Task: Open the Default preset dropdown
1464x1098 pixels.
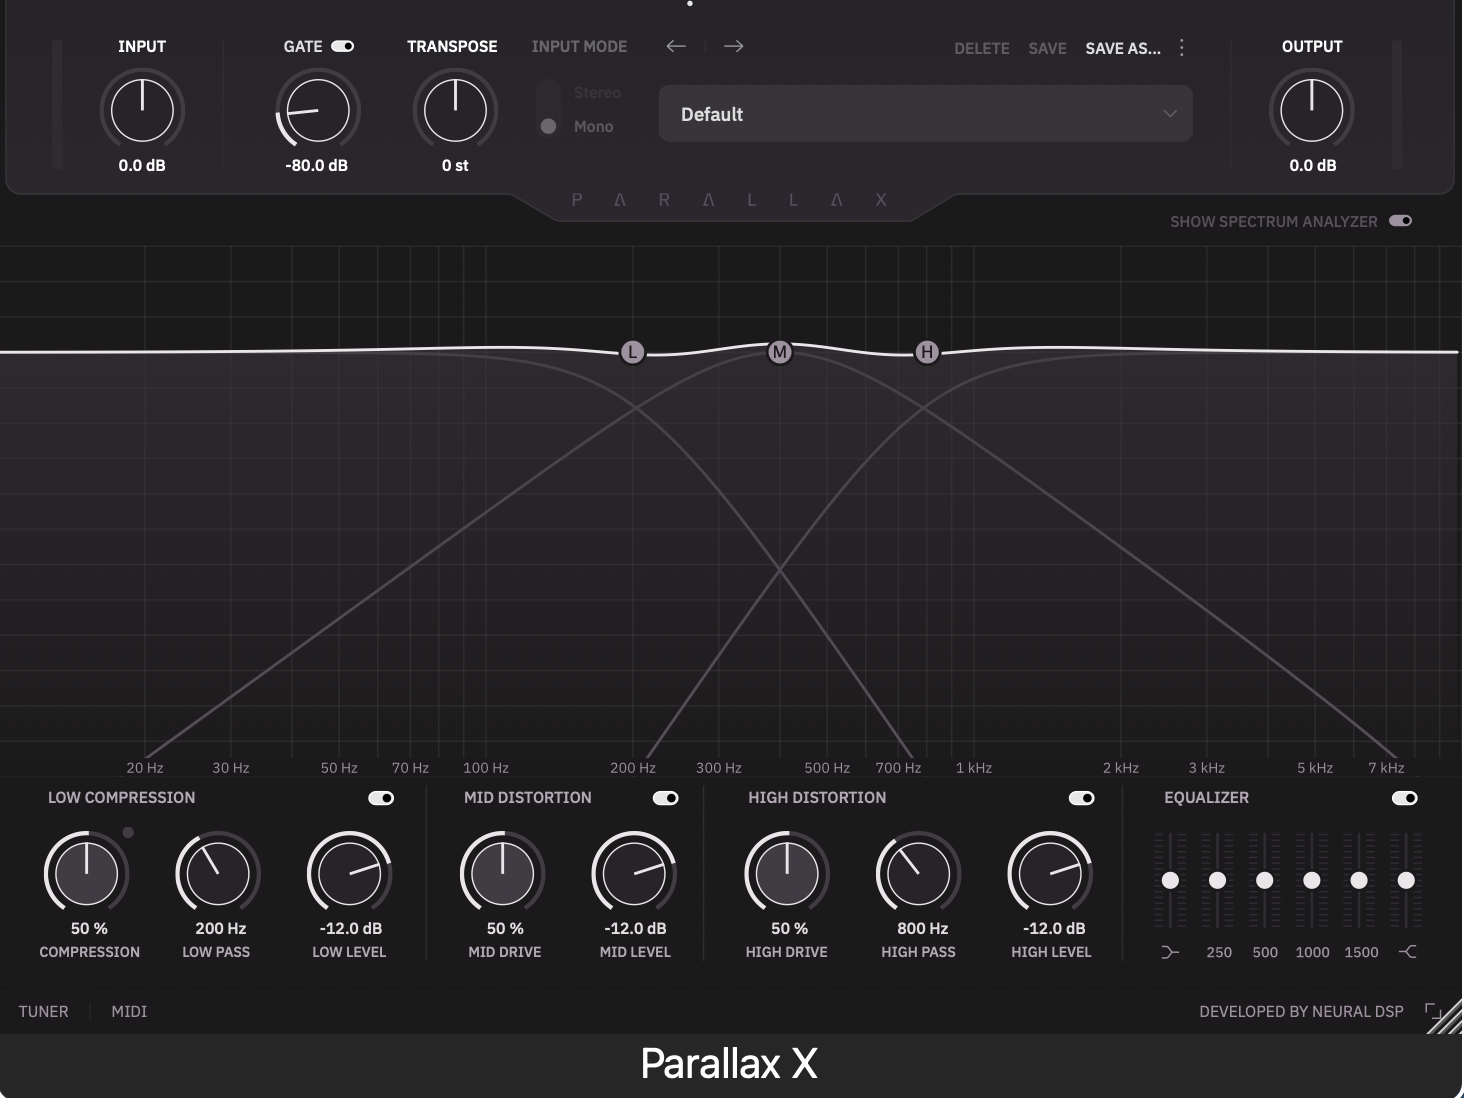Action: point(925,114)
